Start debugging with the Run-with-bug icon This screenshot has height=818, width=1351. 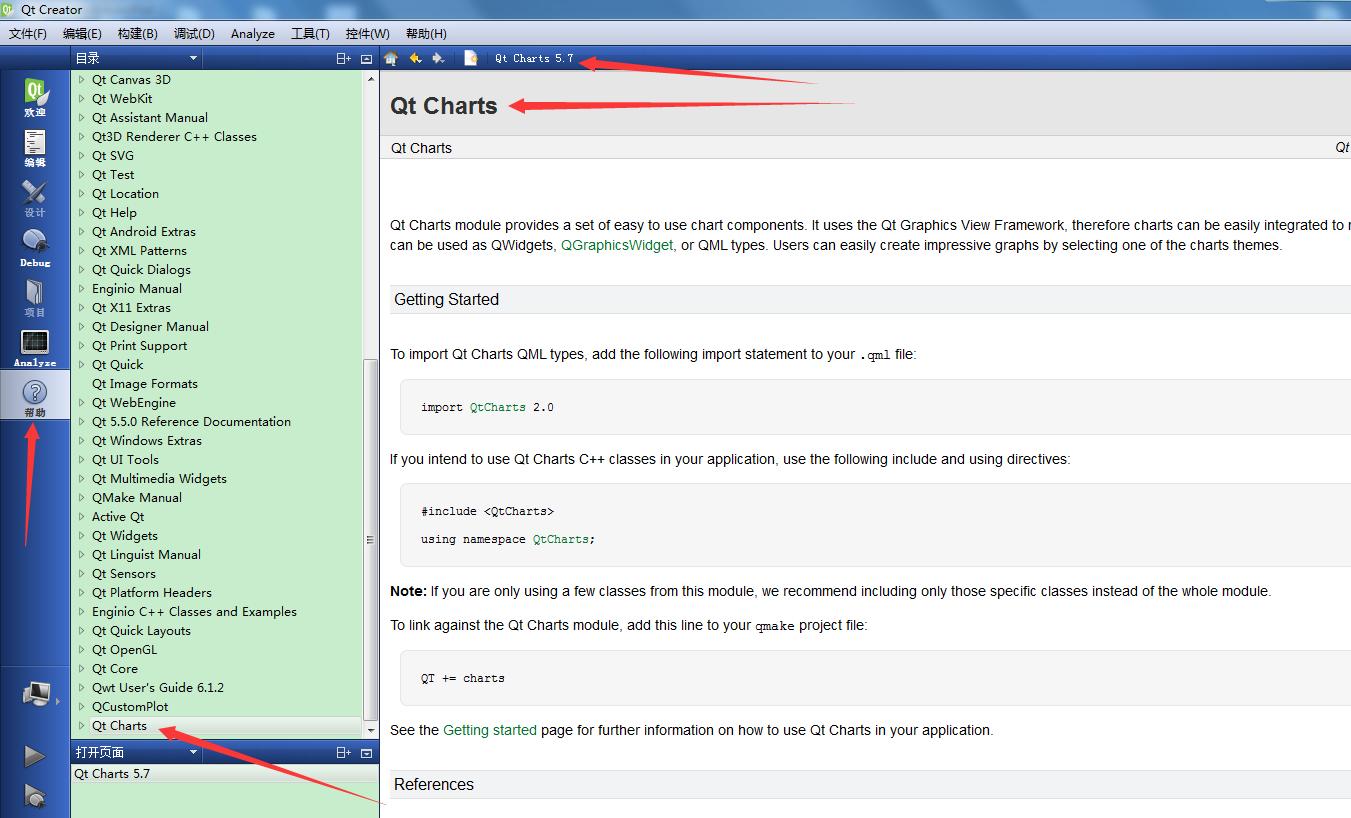coord(35,796)
